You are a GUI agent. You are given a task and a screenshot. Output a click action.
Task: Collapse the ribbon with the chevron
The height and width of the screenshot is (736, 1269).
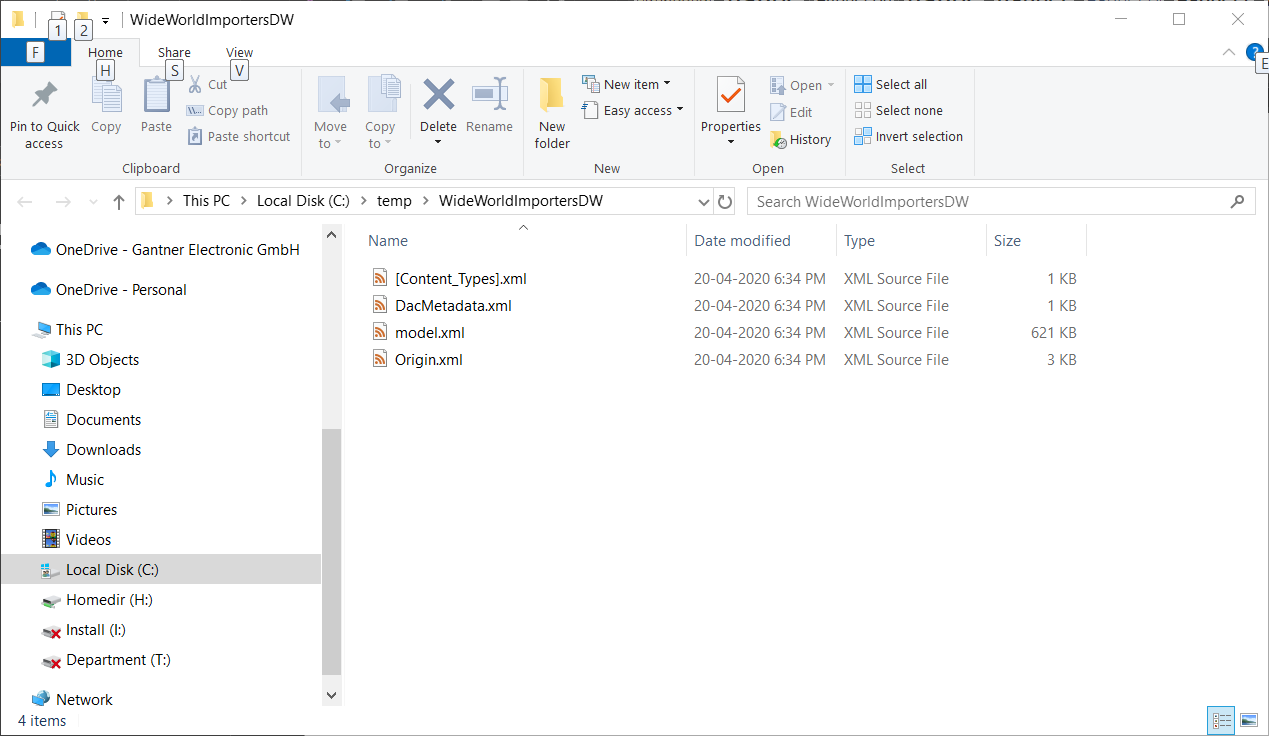point(1228,53)
